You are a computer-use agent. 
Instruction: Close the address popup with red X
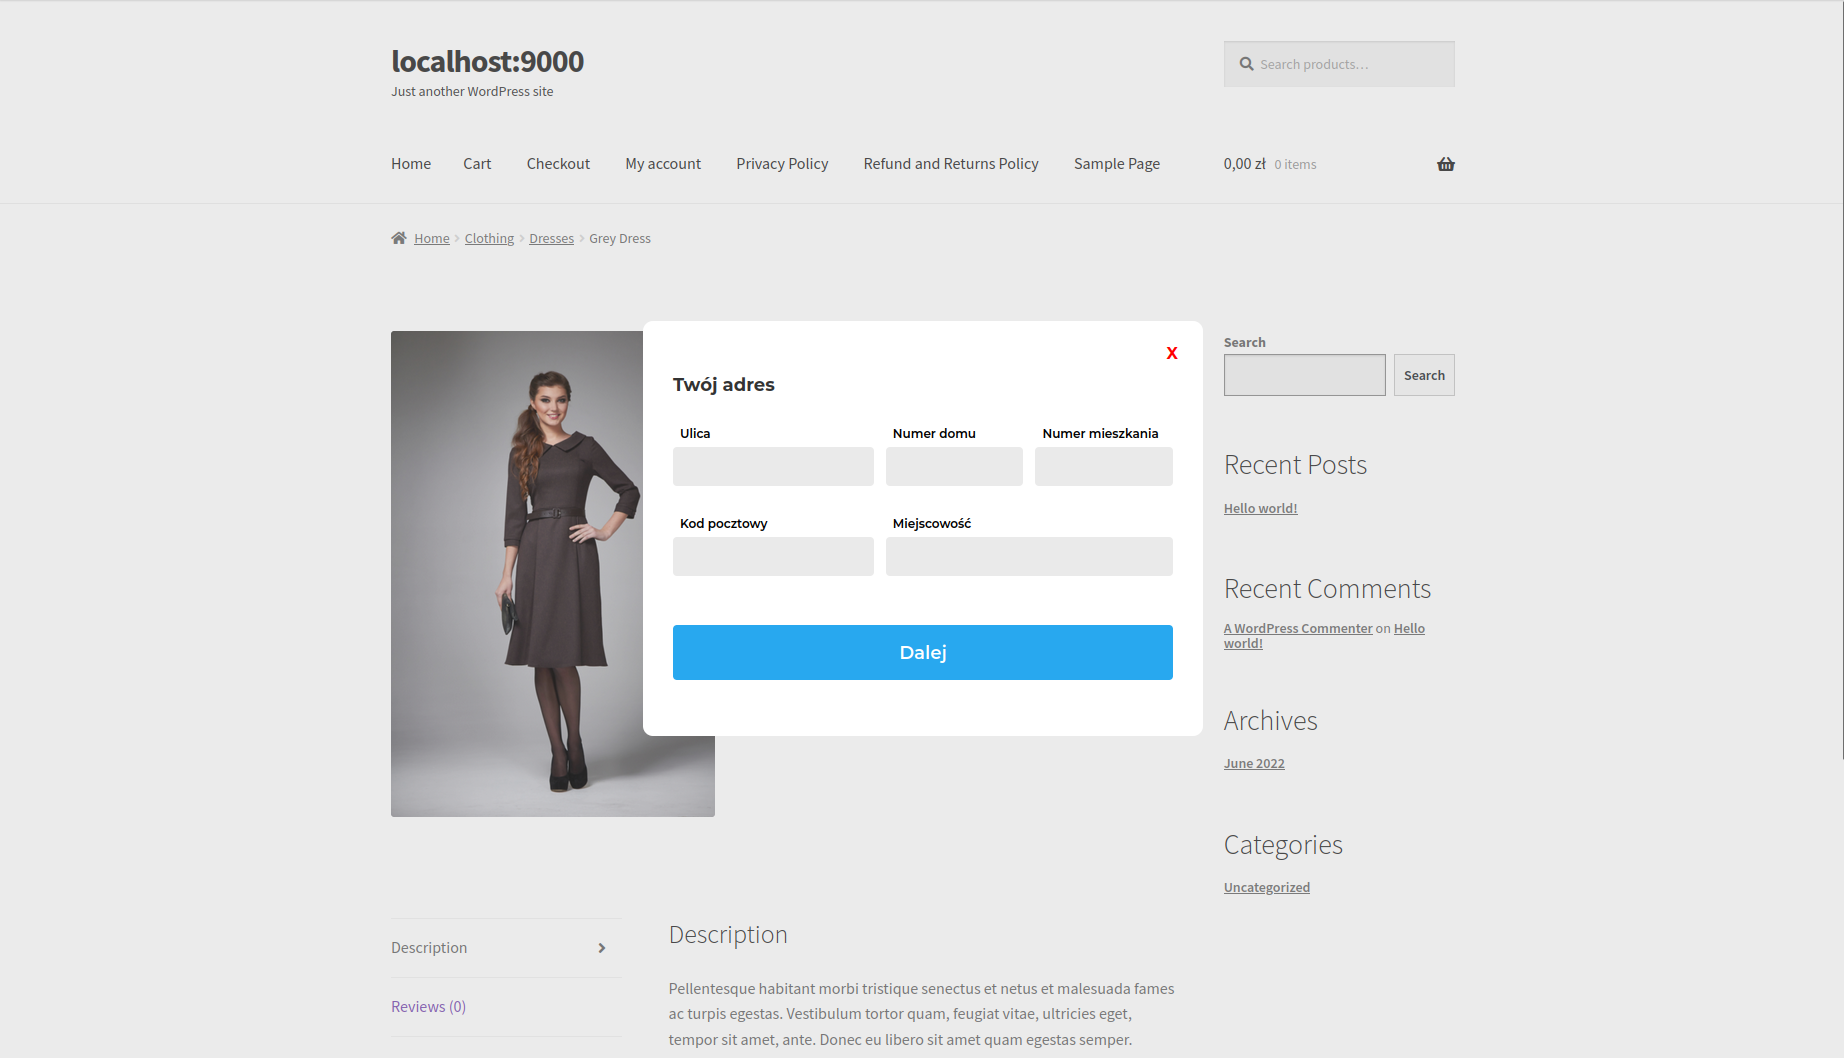click(1172, 353)
